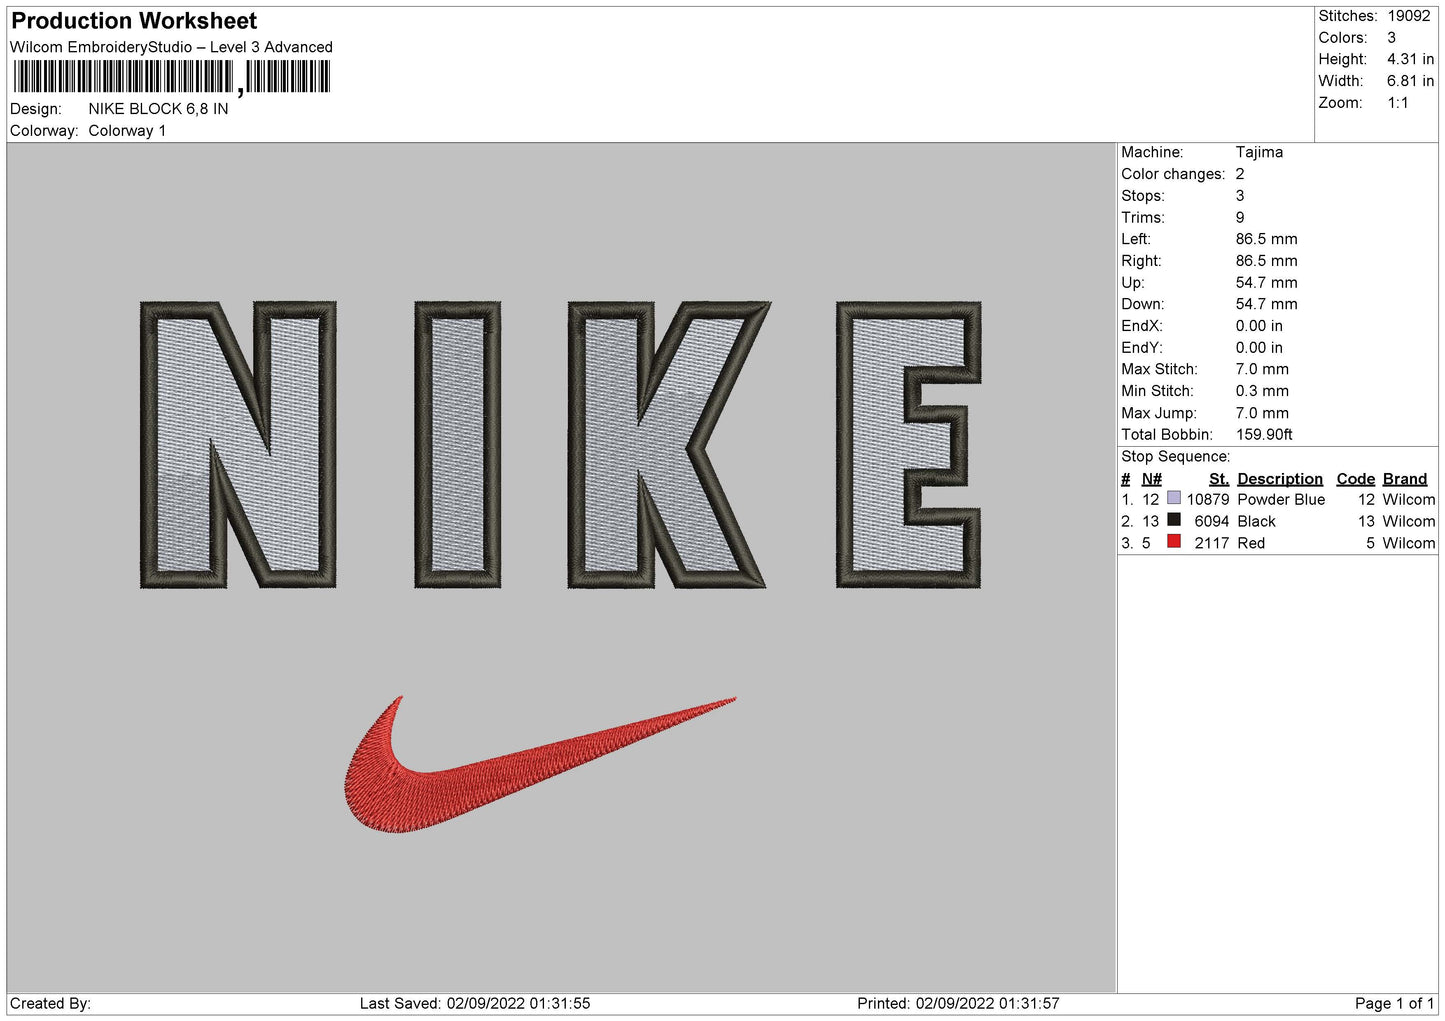Click stitch count 10879 in Powder Blue row
1445x1021 pixels.
[1208, 499]
